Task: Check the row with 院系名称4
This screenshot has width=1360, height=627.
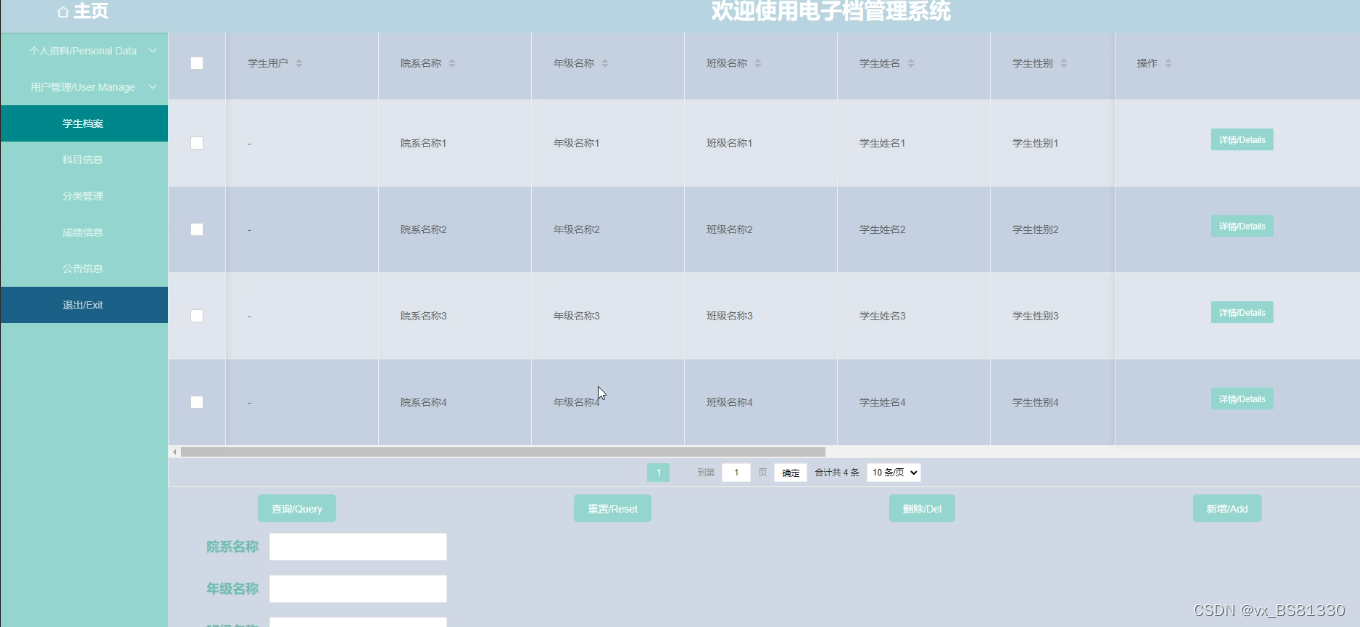Action: pos(197,402)
